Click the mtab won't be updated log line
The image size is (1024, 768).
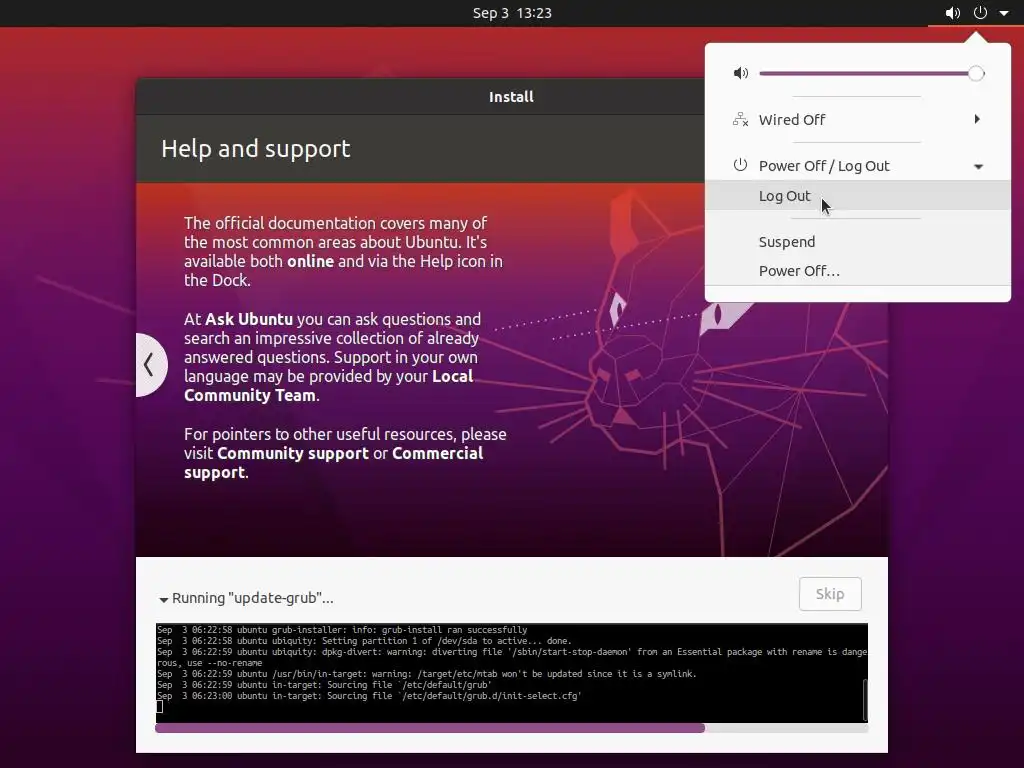(x=426, y=673)
